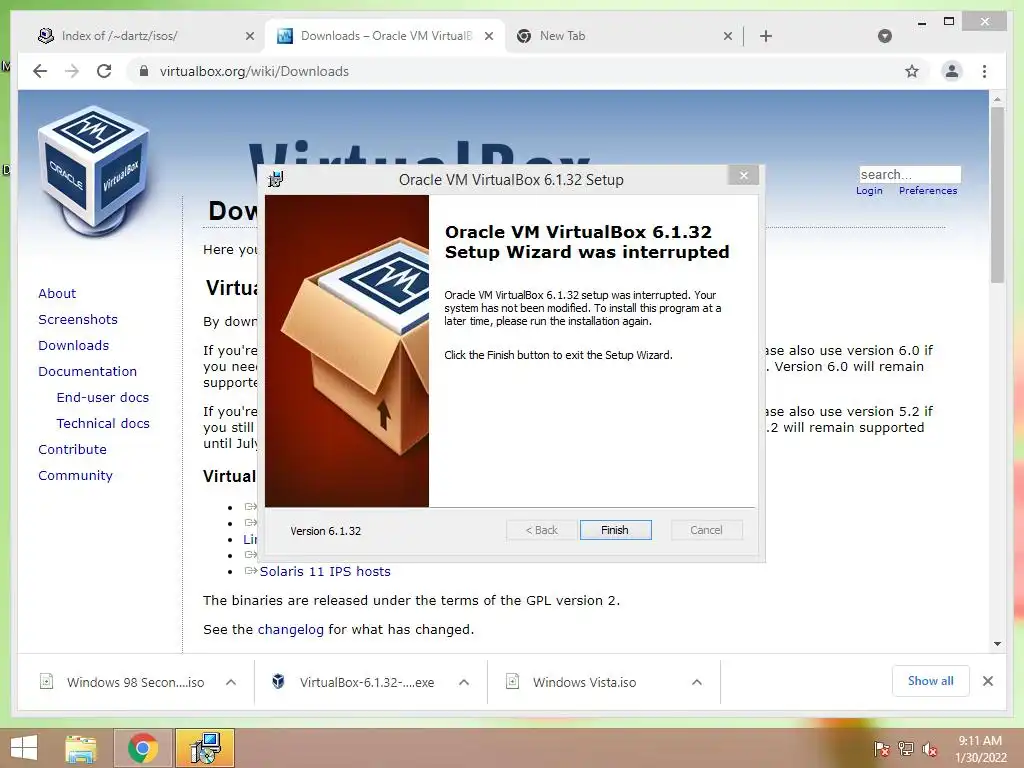Click the Windows Vista.iso download item

pyautogui.click(x=584, y=682)
